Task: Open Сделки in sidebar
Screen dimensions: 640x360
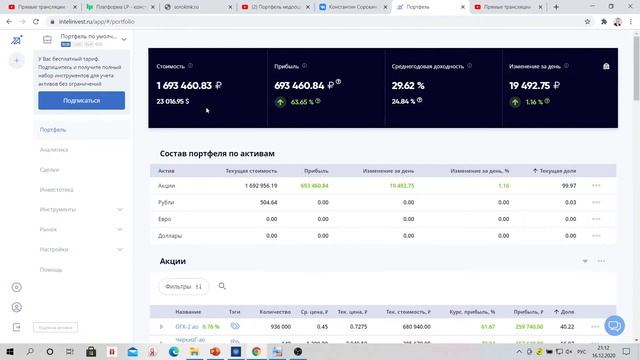Action: [49, 170]
